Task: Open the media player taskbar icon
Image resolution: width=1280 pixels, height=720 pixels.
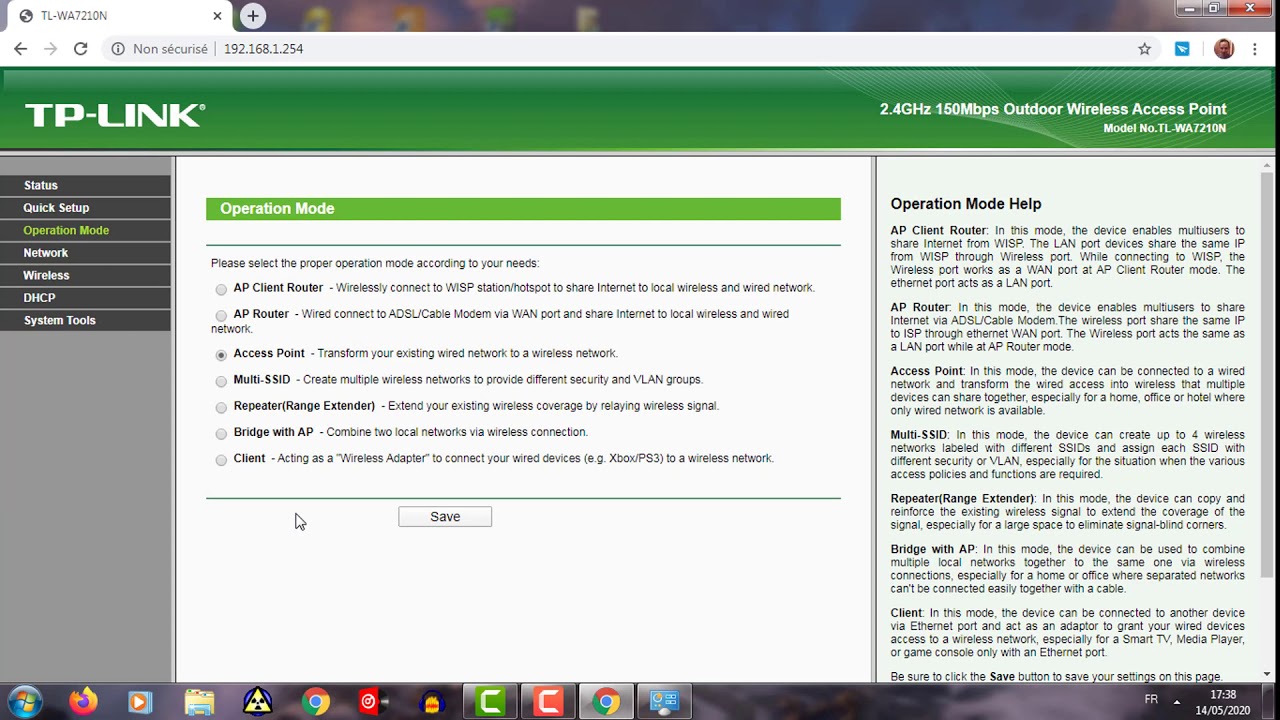Action: (x=141, y=701)
